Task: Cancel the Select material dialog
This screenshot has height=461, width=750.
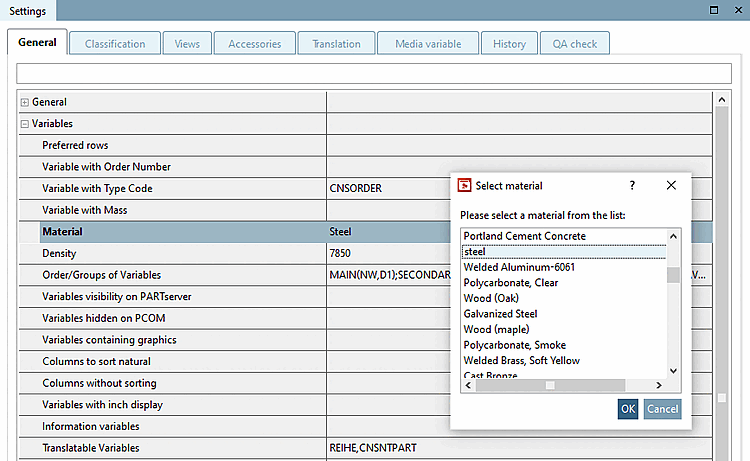Action: click(x=662, y=409)
